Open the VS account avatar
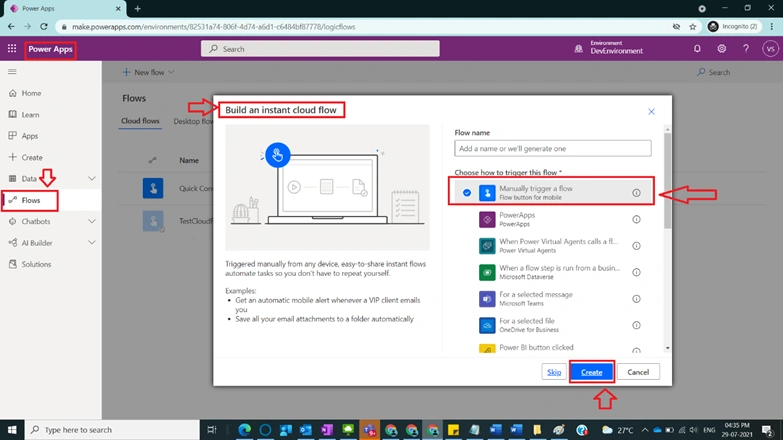 tap(770, 49)
